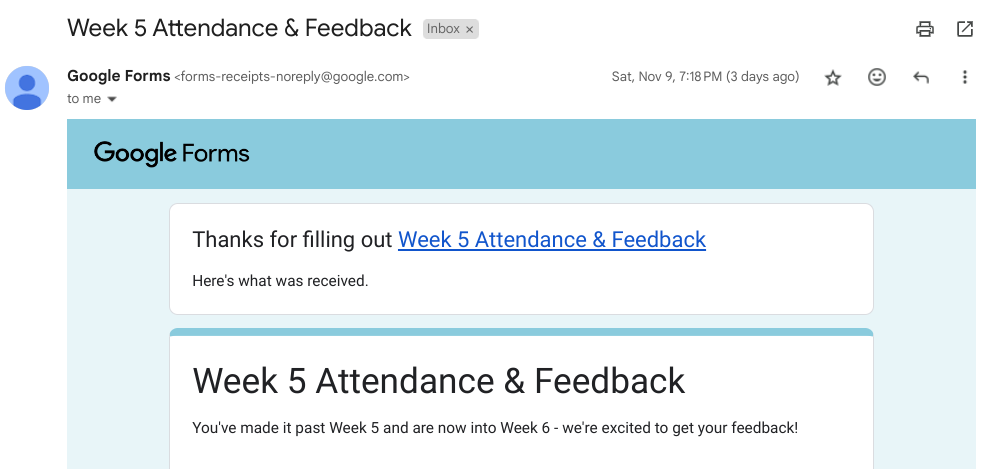Open the Week 5 Attendance & Feedback link
This screenshot has height=469, width=987.
[552, 240]
